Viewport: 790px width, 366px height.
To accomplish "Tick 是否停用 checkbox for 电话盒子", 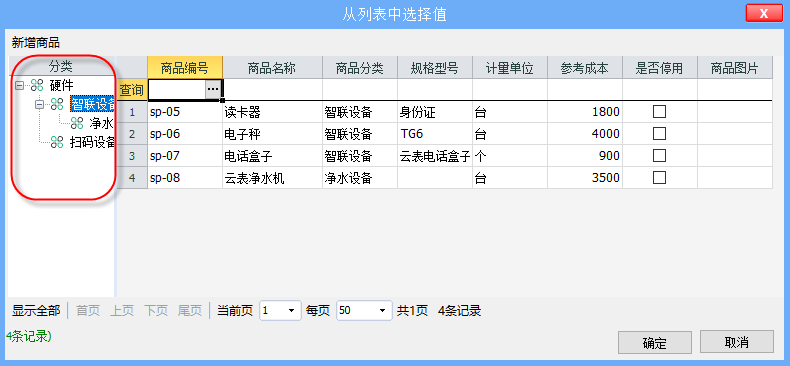I will tap(660, 155).
